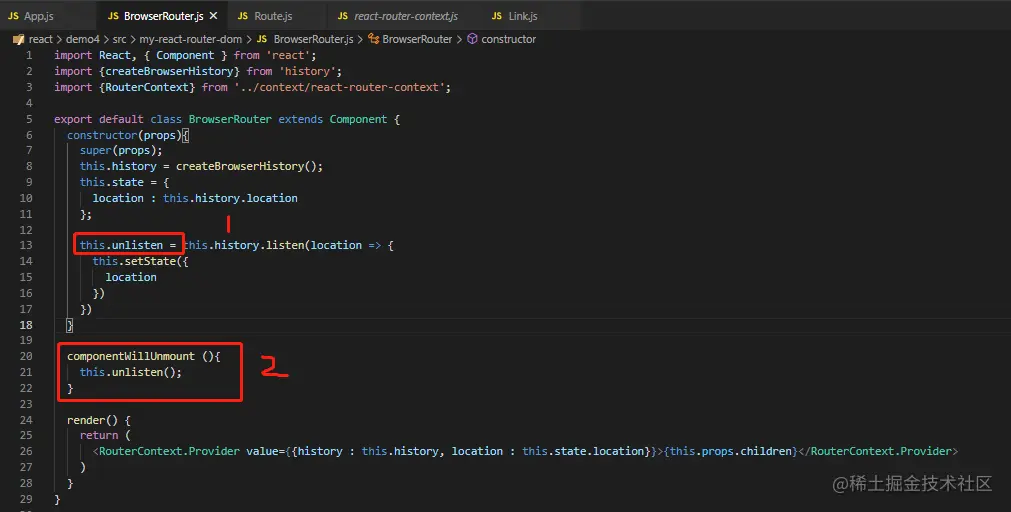Image resolution: width=1011 pixels, height=512 pixels.
Task: Click the JS icon on App.js tab
Action: (x=14, y=15)
